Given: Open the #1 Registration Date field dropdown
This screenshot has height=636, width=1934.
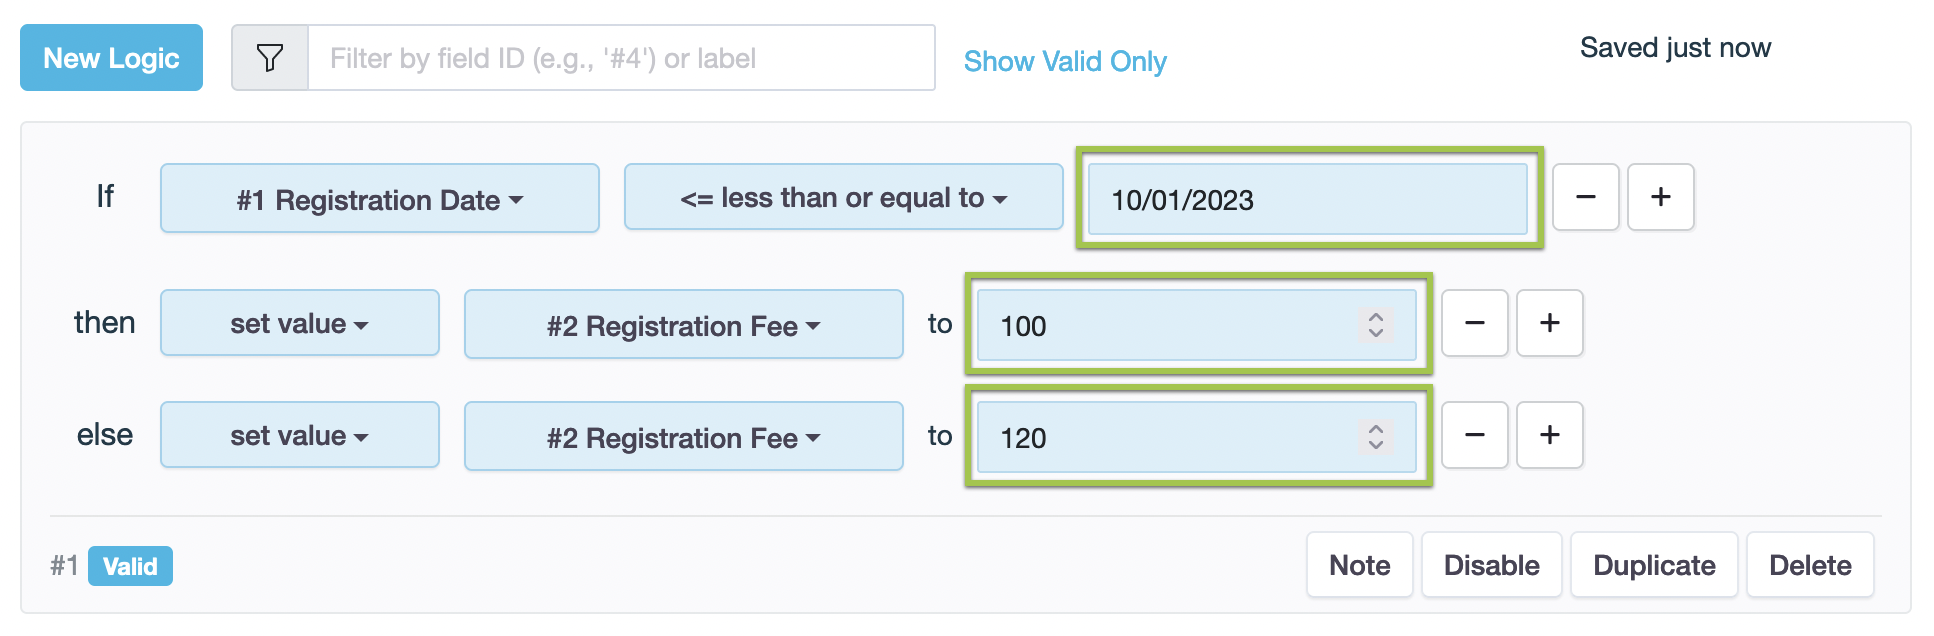Looking at the screenshot, I should (x=380, y=199).
